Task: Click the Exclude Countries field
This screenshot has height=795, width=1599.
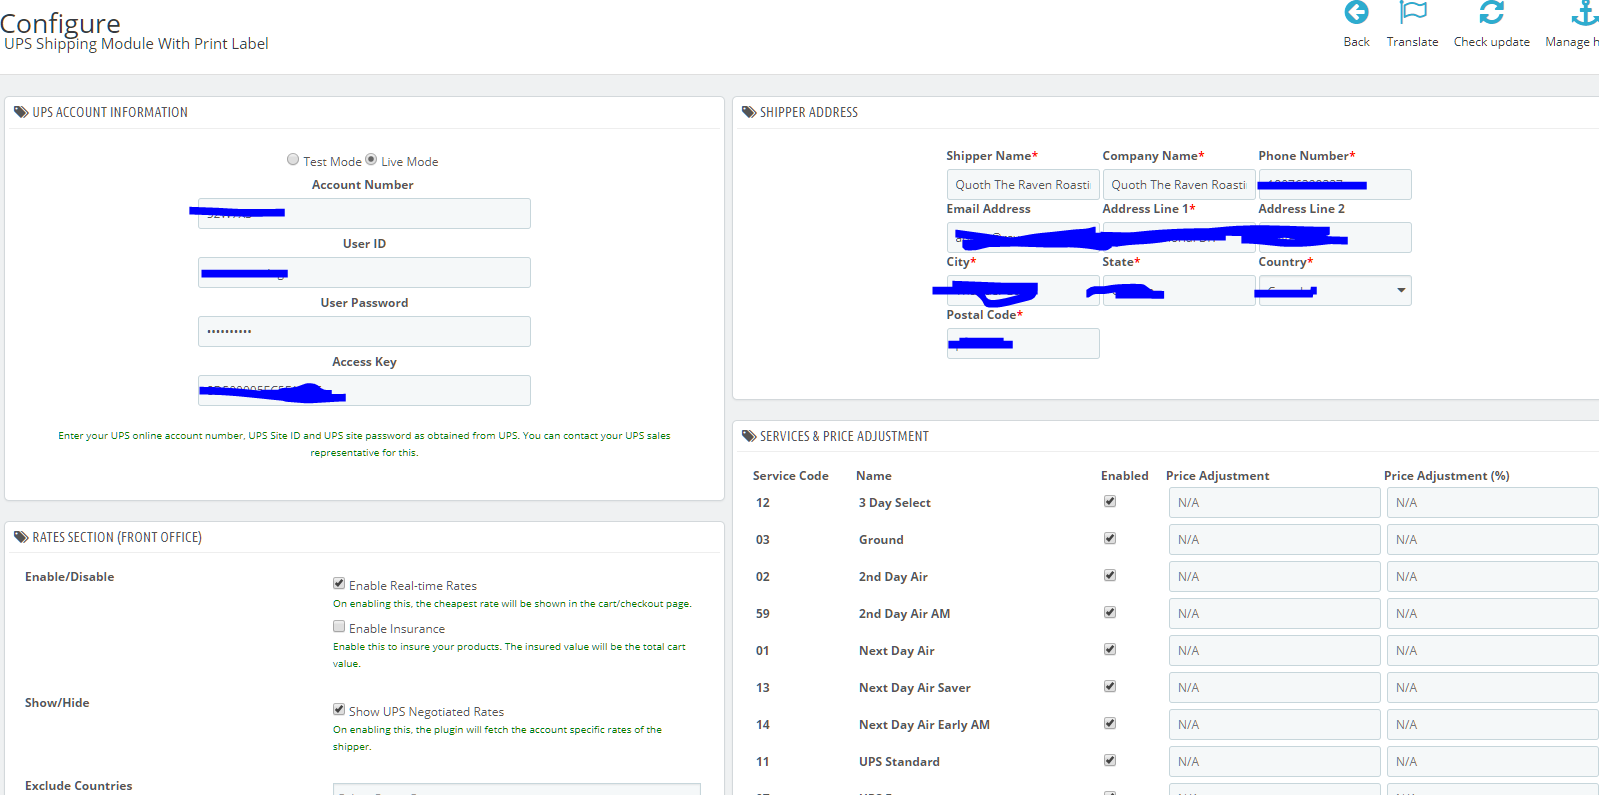Action: pyautogui.click(x=517, y=789)
